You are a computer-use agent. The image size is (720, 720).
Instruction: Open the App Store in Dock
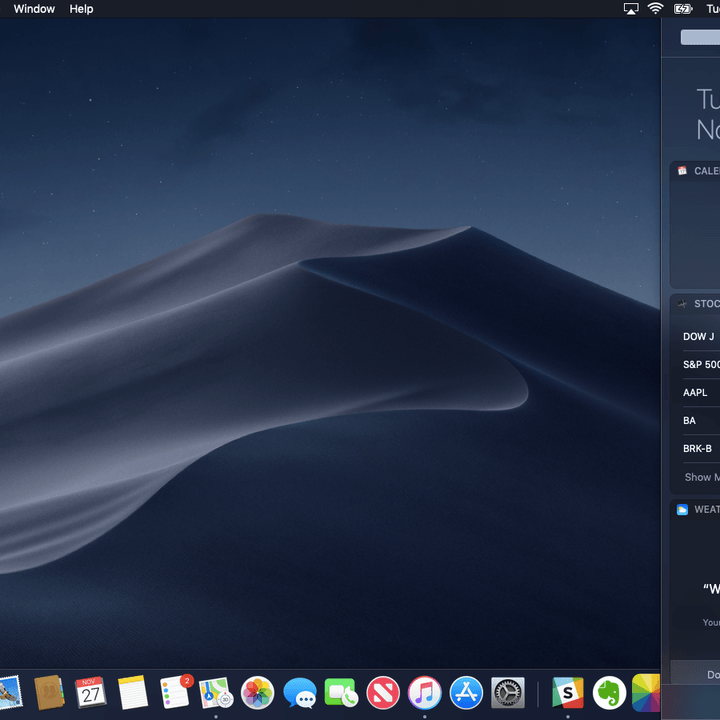466,692
